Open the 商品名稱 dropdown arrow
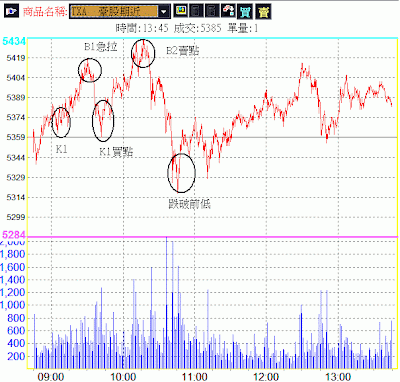400x382 pixels. point(163,12)
